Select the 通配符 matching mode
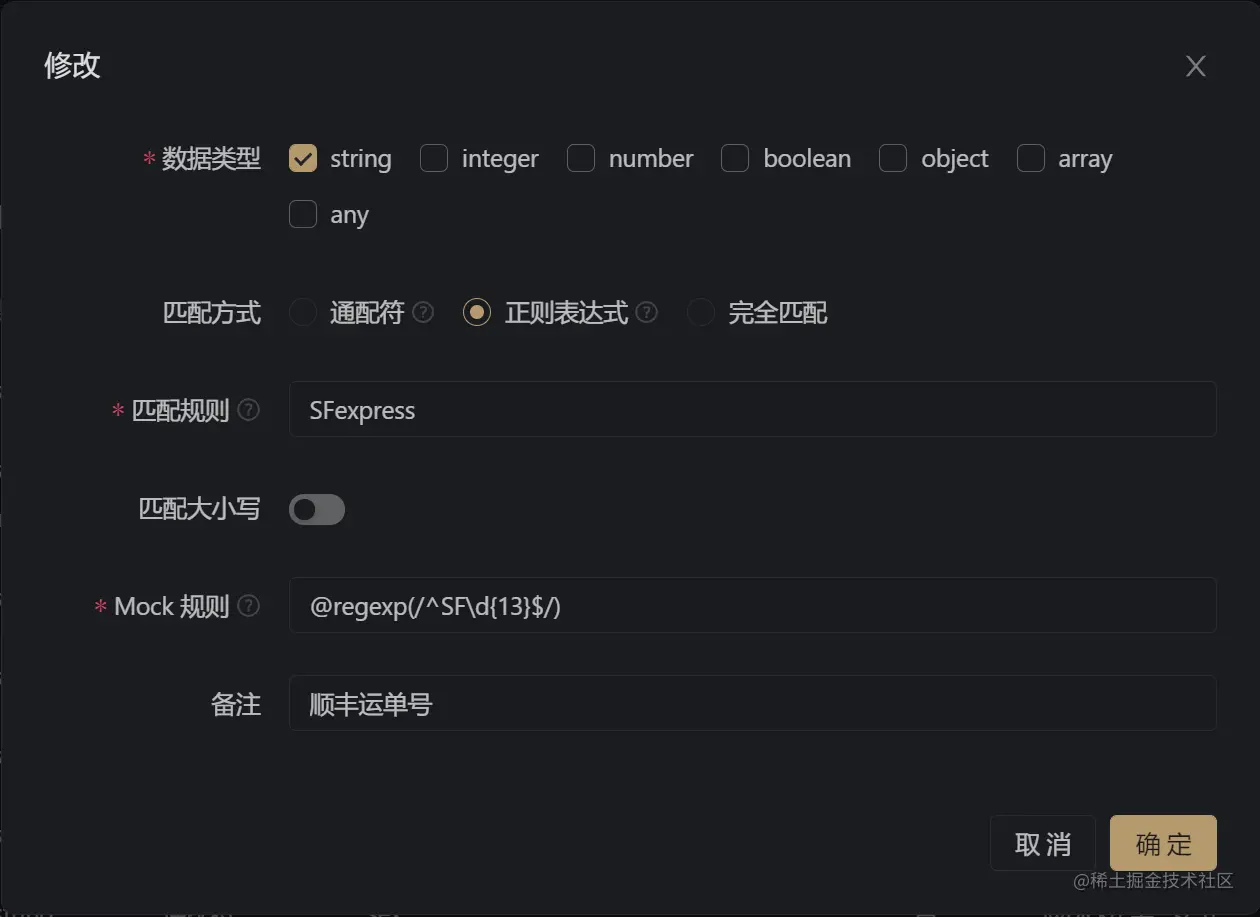1260x917 pixels. [x=302, y=312]
